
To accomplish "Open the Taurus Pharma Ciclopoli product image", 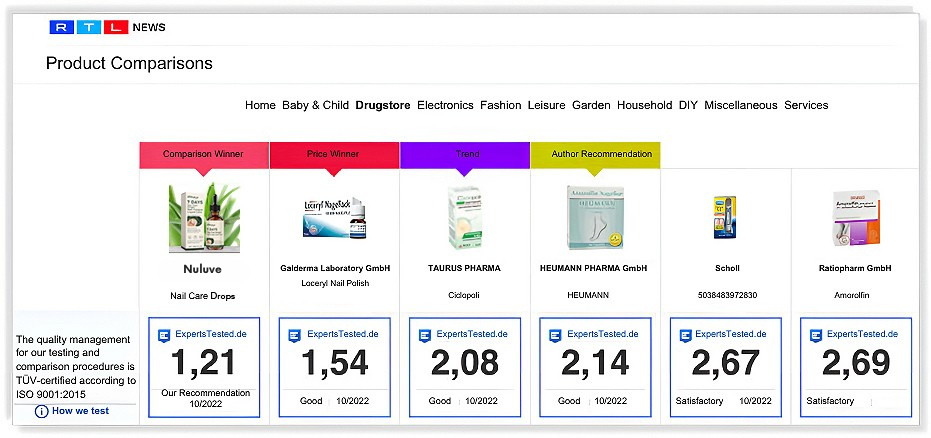I will coord(464,218).
